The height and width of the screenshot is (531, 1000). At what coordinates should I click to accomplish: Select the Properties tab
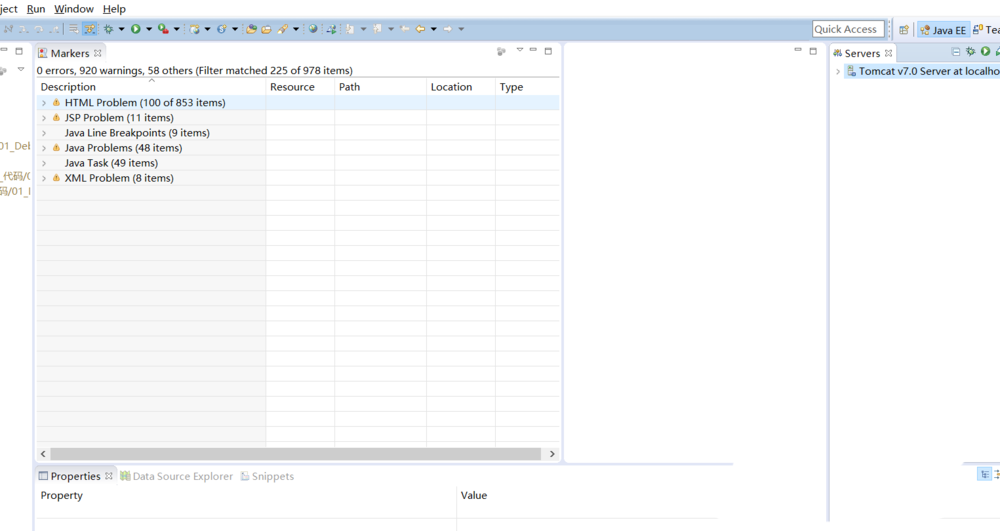pyautogui.click(x=75, y=476)
